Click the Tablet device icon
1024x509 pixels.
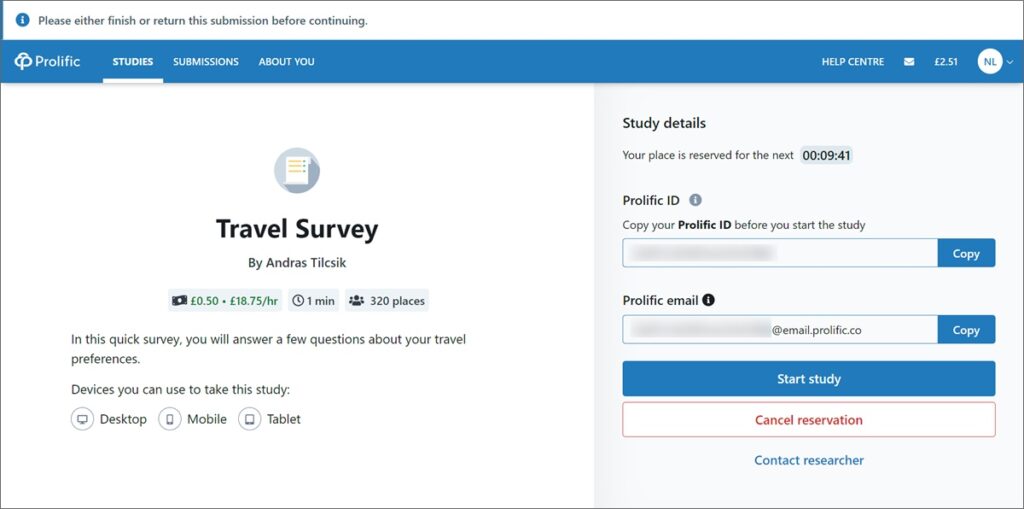pos(249,419)
